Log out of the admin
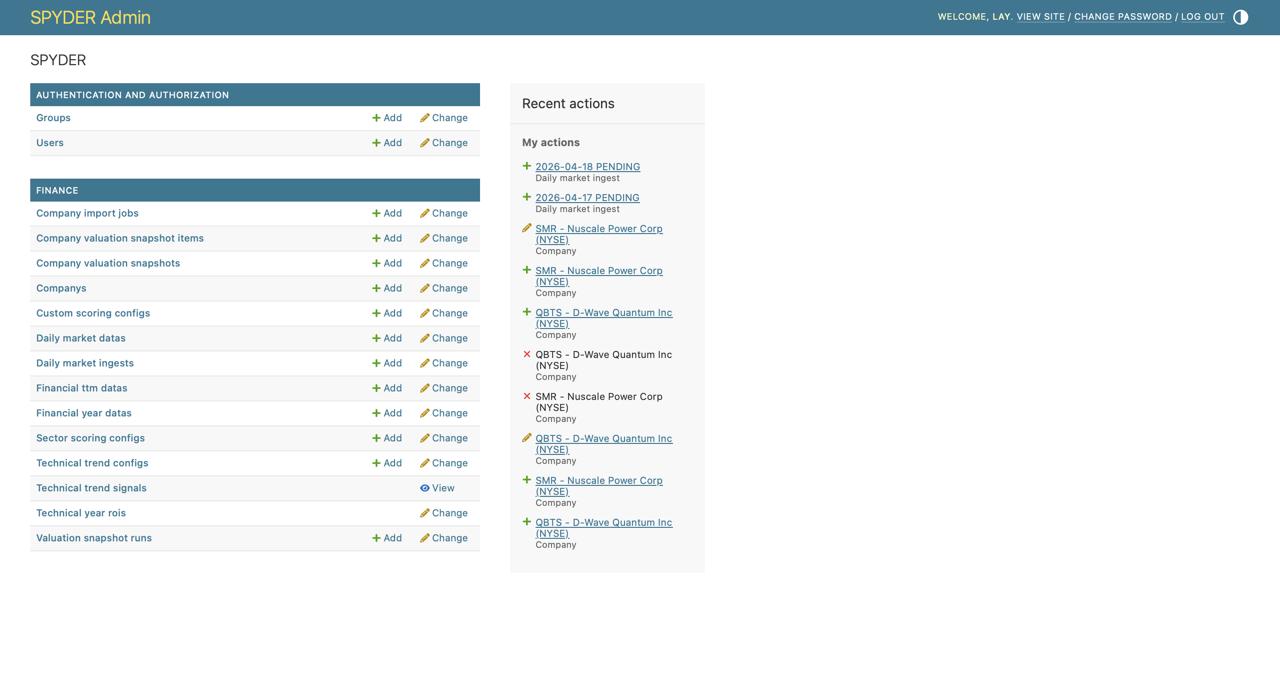This screenshot has width=1280, height=686. (1202, 17)
